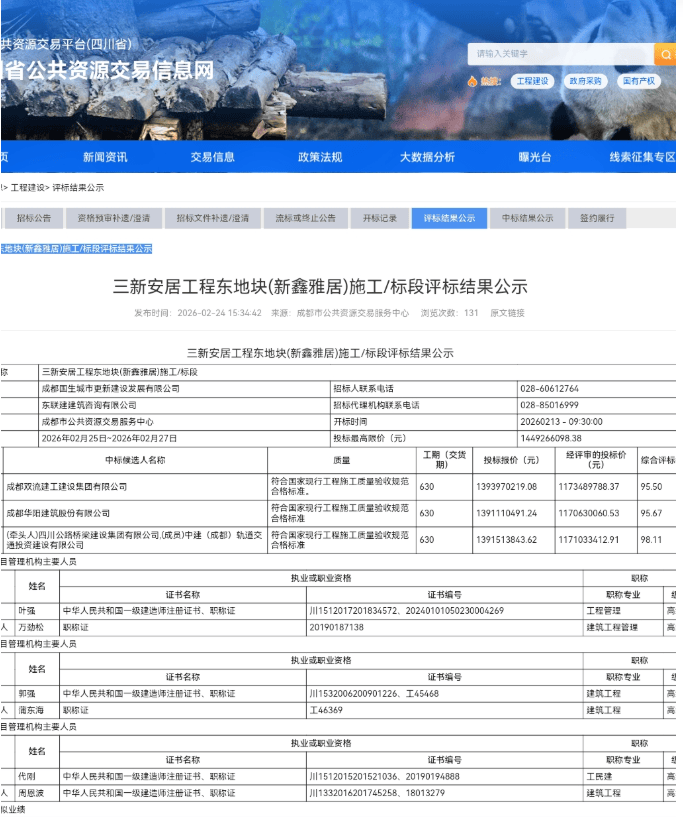The height and width of the screenshot is (817, 683).
Task: Click 成都双流建工建设集团有限公司 candidate cell
Action: 135,487
